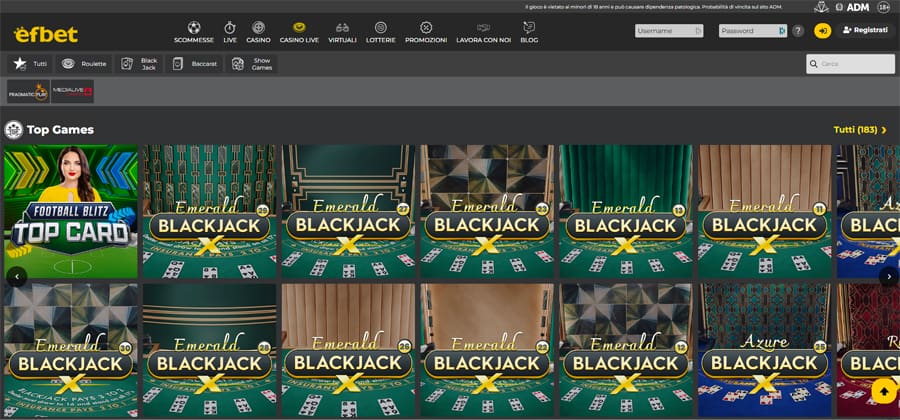Screen dimensions: 900x420
Task: Open the Registrati sign-up button
Action: (866, 30)
